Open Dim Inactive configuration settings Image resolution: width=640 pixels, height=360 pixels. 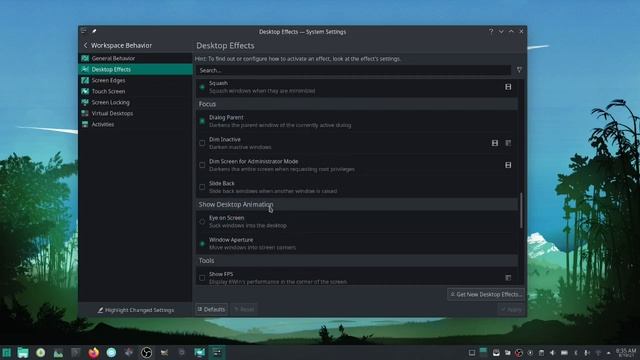(508, 143)
